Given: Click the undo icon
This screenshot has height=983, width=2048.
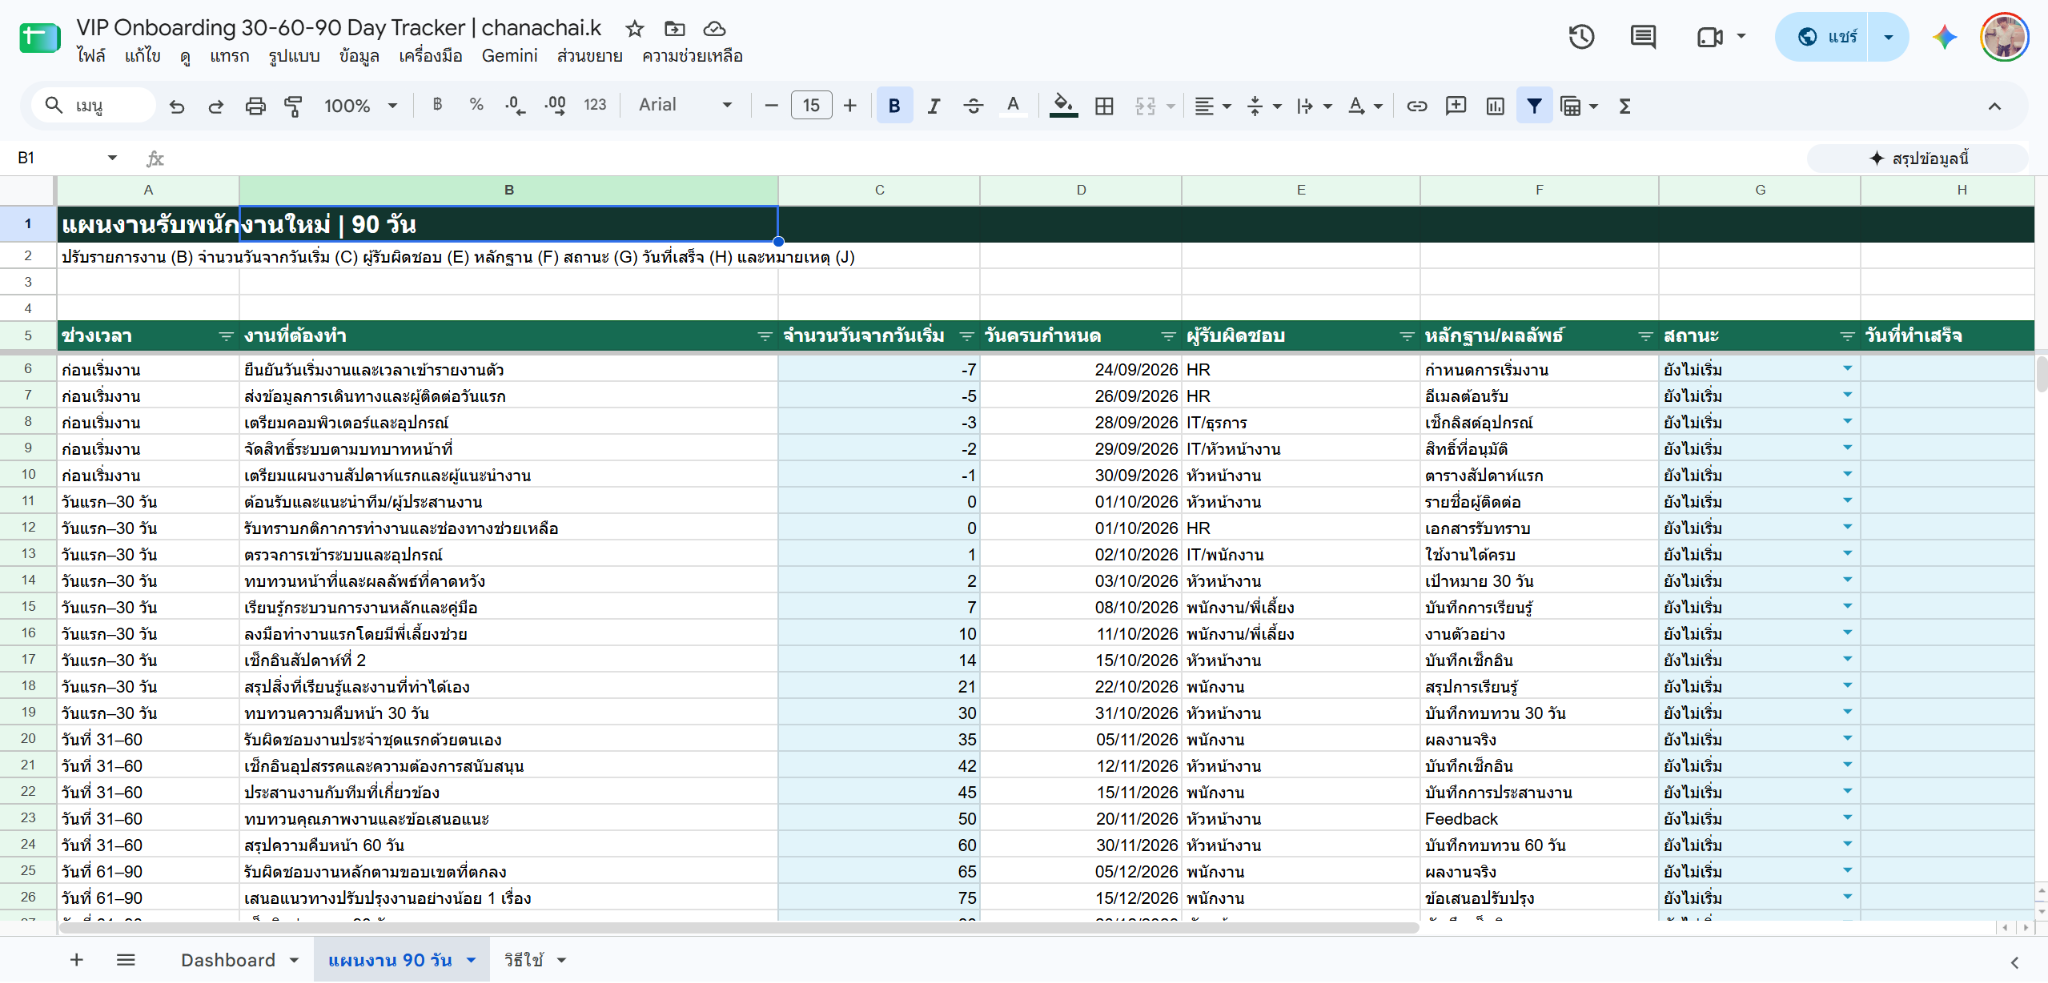Looking at the screenshot, I should pos(177,106).
